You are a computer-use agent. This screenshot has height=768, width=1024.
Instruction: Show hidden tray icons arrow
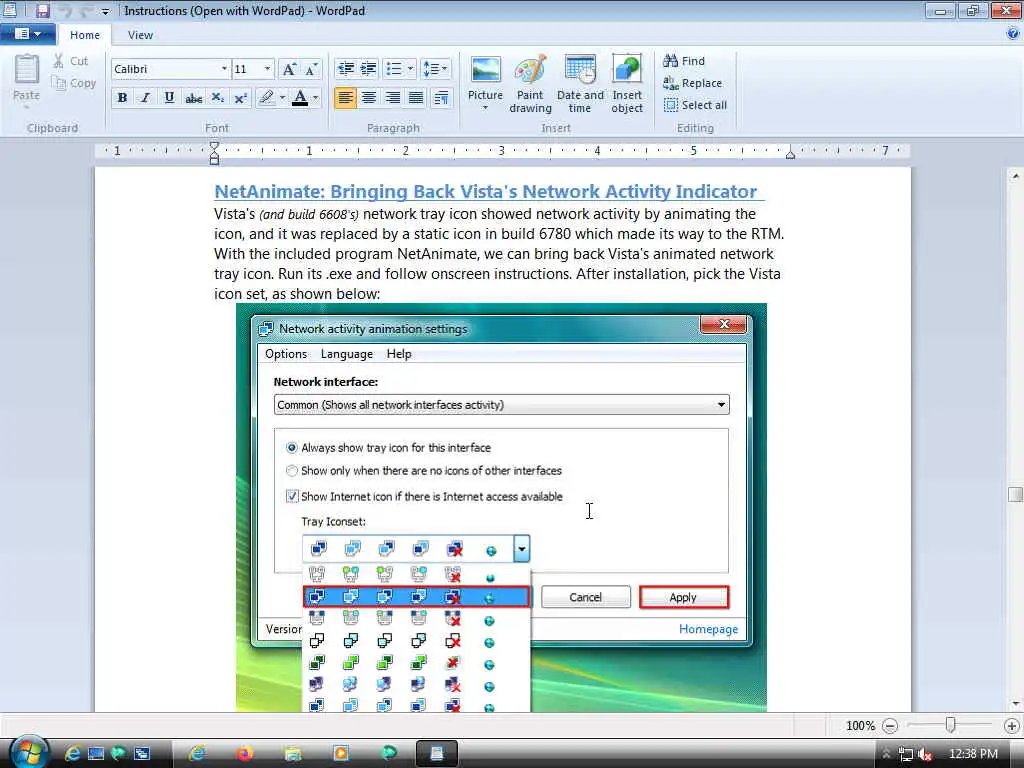886,754
